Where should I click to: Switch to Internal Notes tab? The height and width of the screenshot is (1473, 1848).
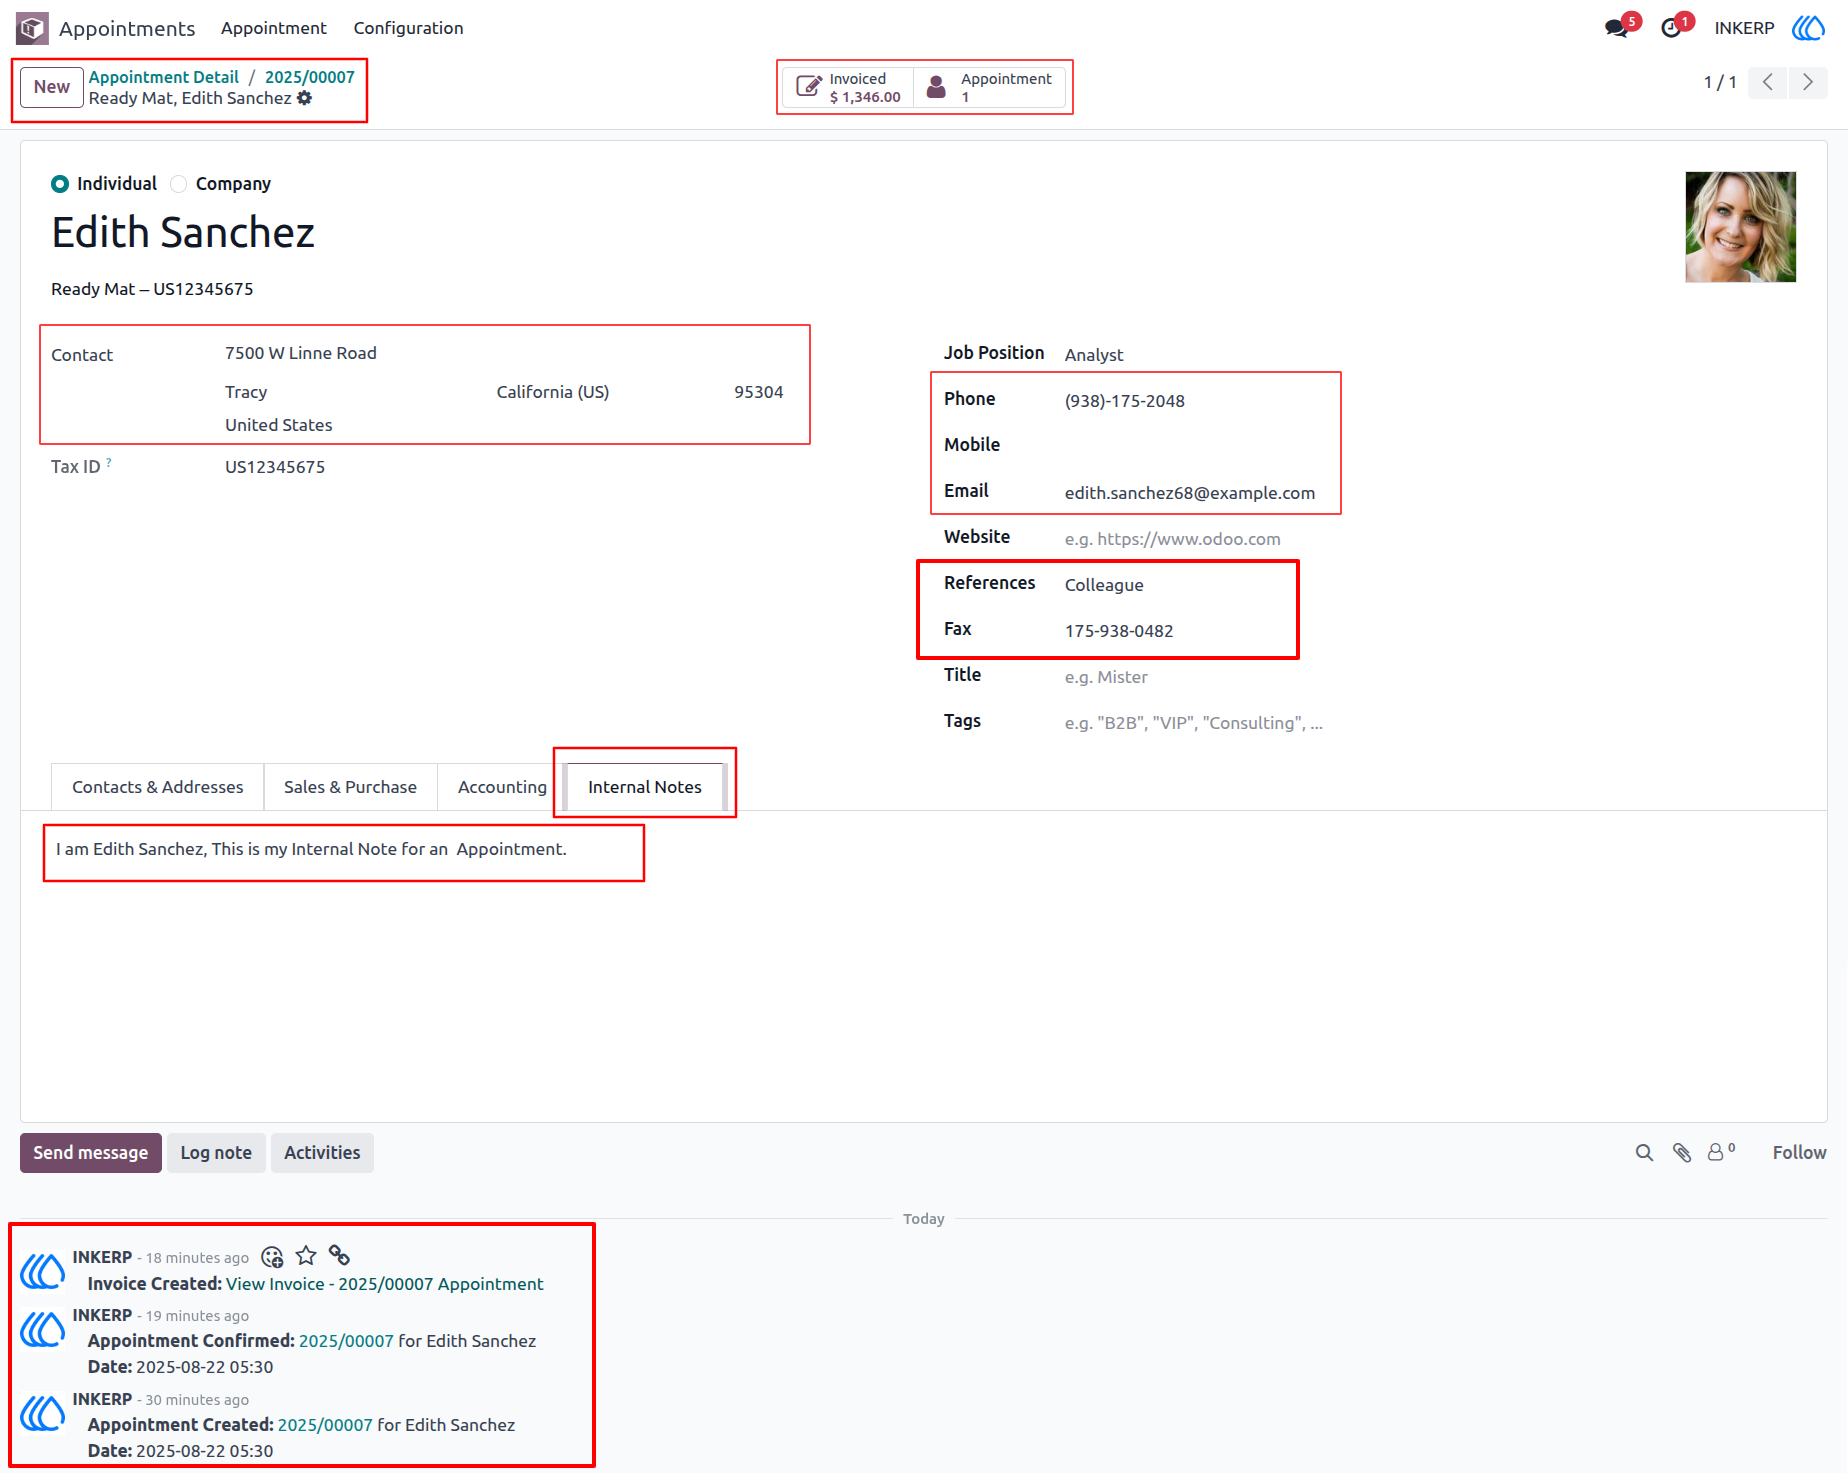point(645,787)
